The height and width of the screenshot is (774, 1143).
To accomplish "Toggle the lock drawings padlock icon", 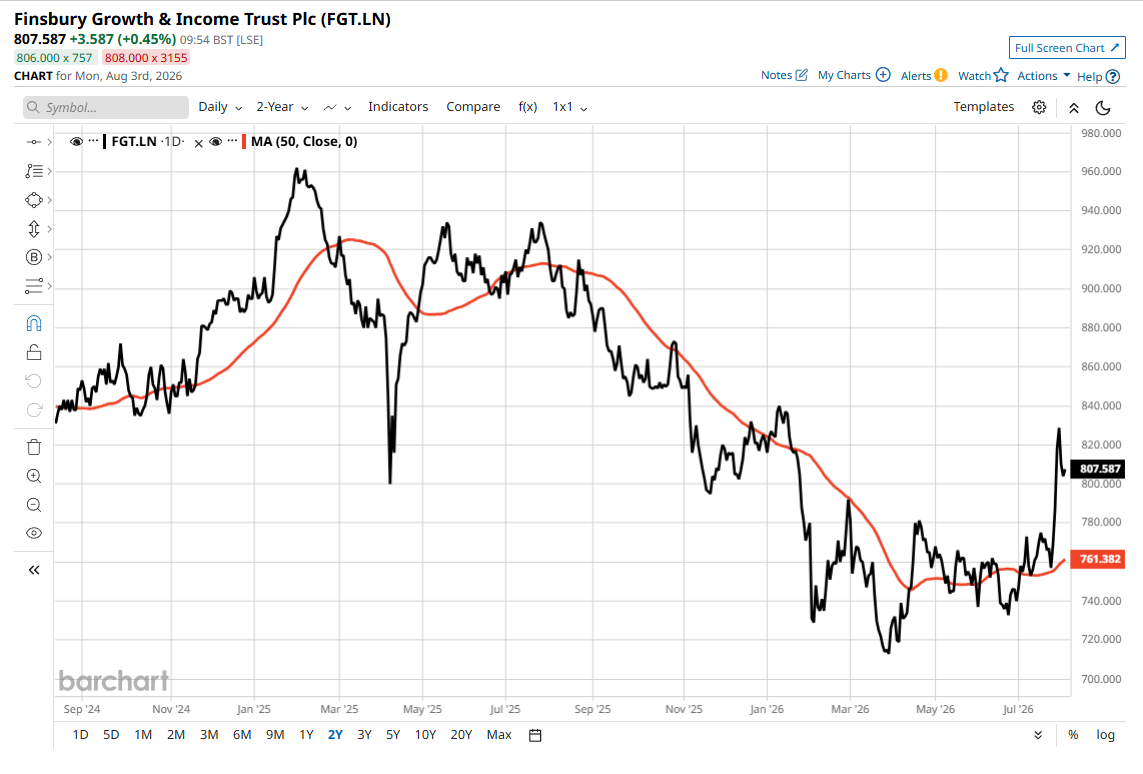I will (34, 352).
